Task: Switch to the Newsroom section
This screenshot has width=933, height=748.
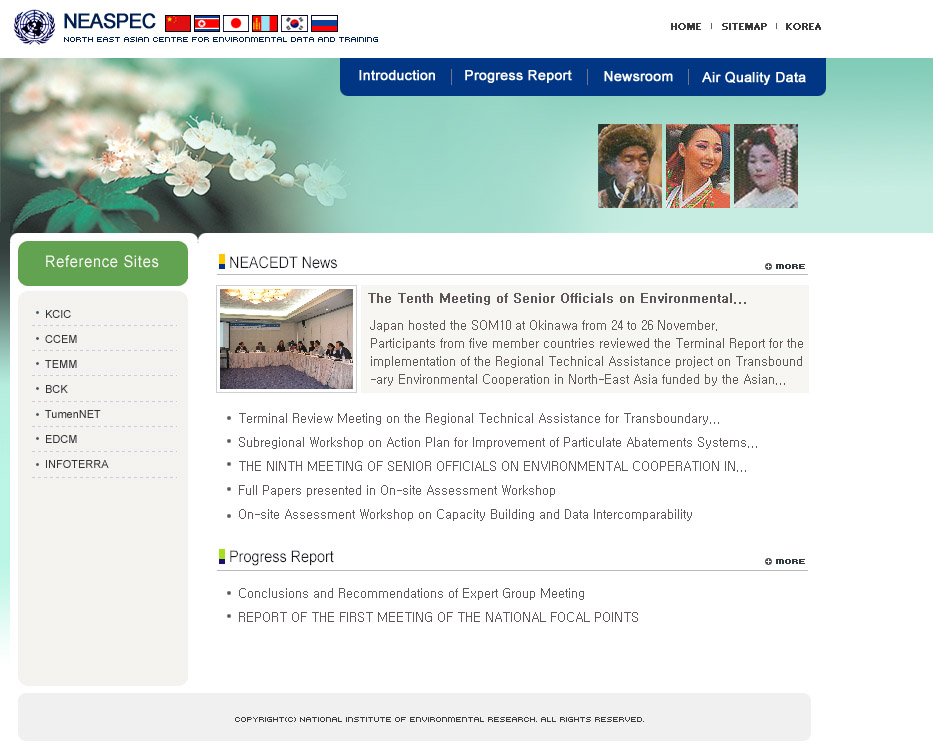Action: [637, 75]
